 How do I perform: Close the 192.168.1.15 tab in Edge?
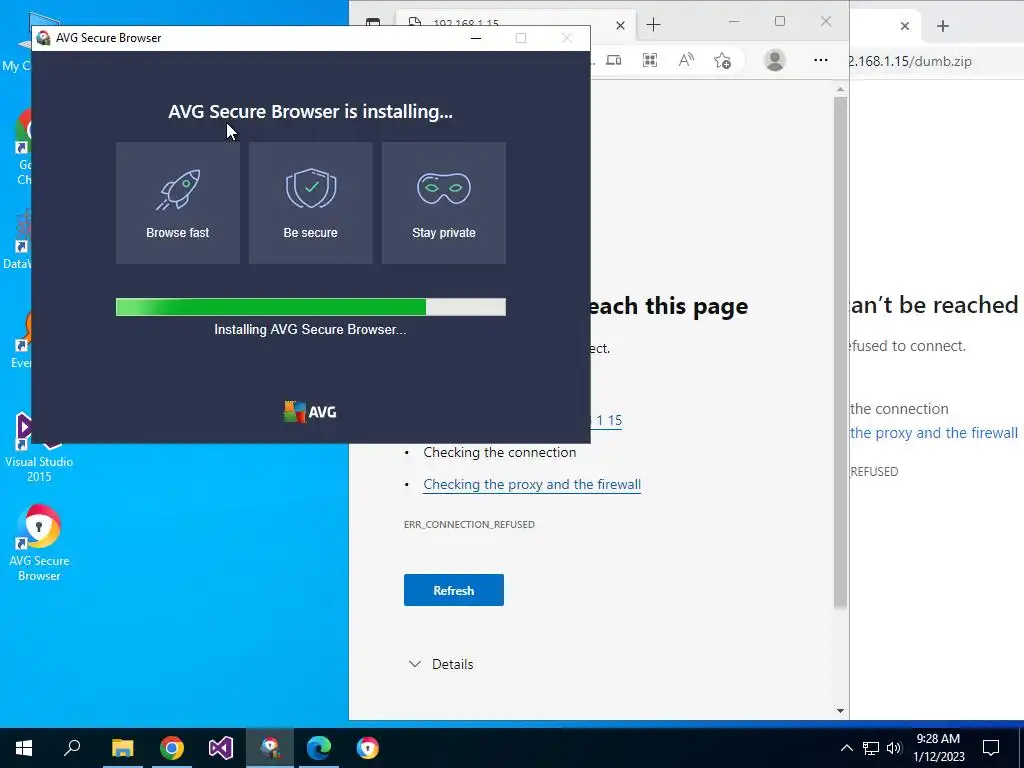click(x=620, y=25)
